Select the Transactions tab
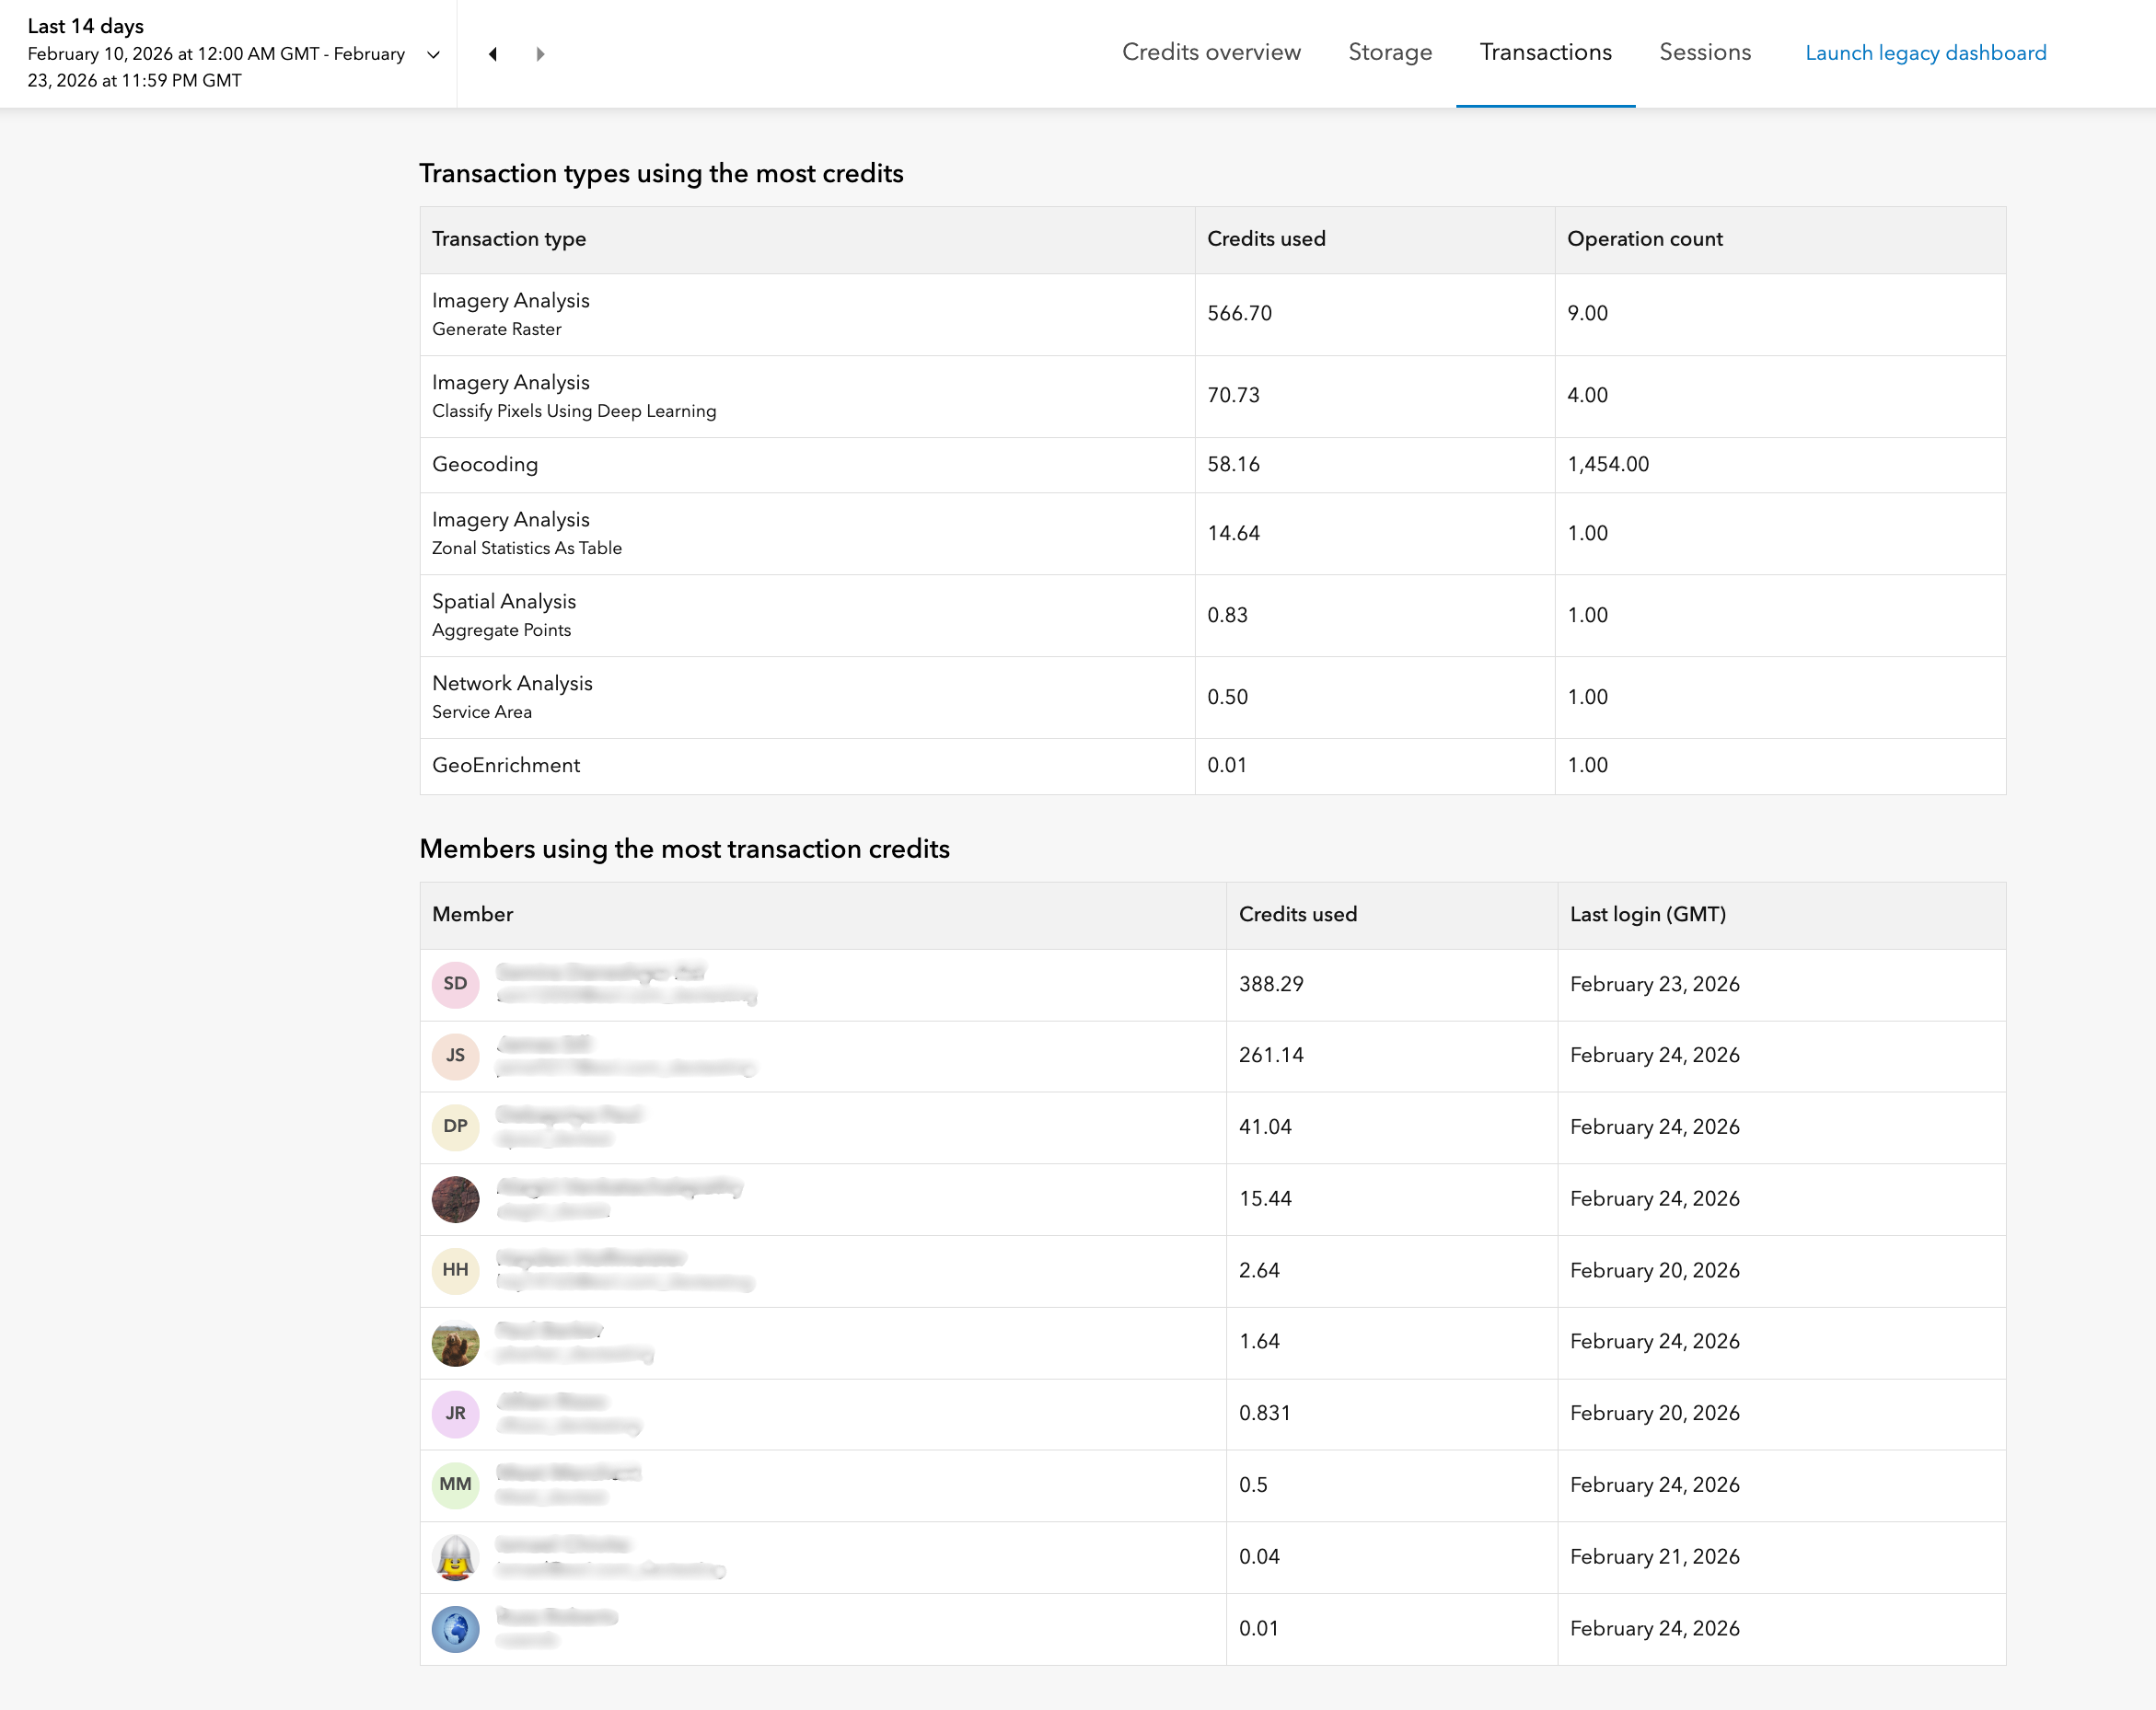Image resolution: width=2156 pixels, height=1710 pixels. 1545,52
